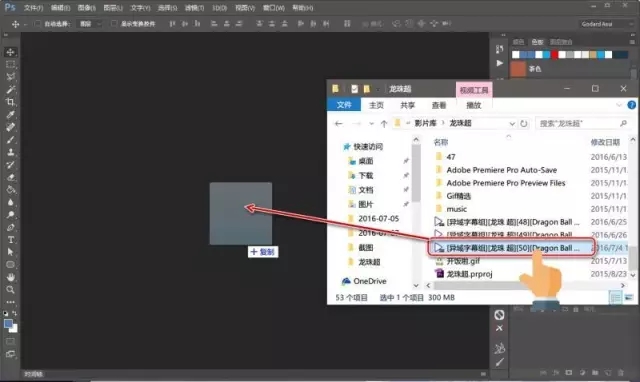The height and width of the screenshot is (382, 640).
Task: Reset default foreground and background colors
Action: pos(5,313)
